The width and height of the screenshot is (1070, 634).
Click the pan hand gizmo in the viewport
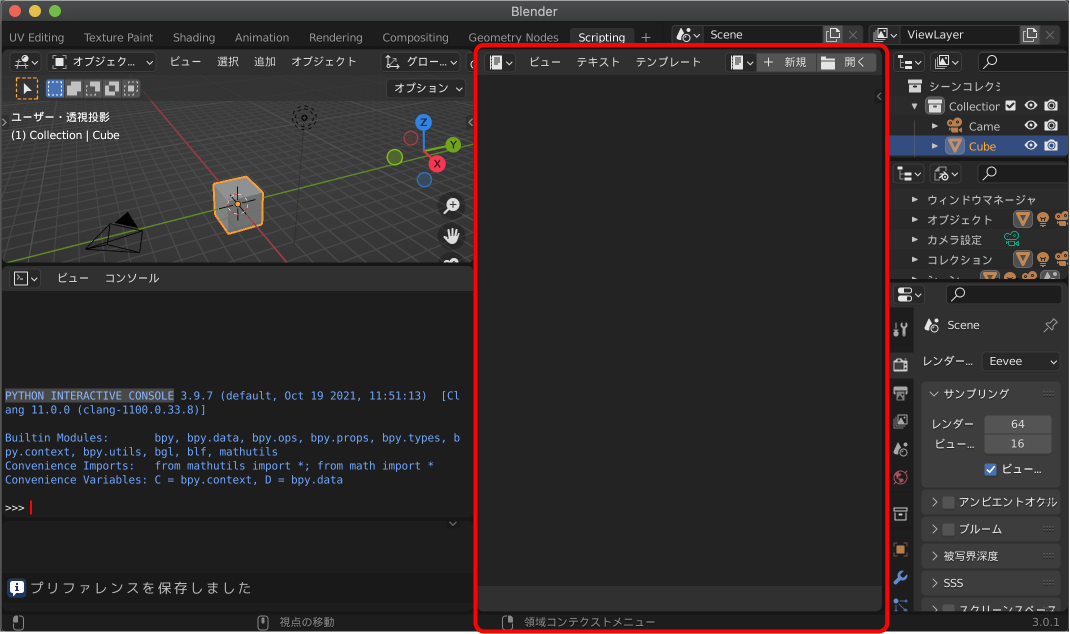pos(452,236)
